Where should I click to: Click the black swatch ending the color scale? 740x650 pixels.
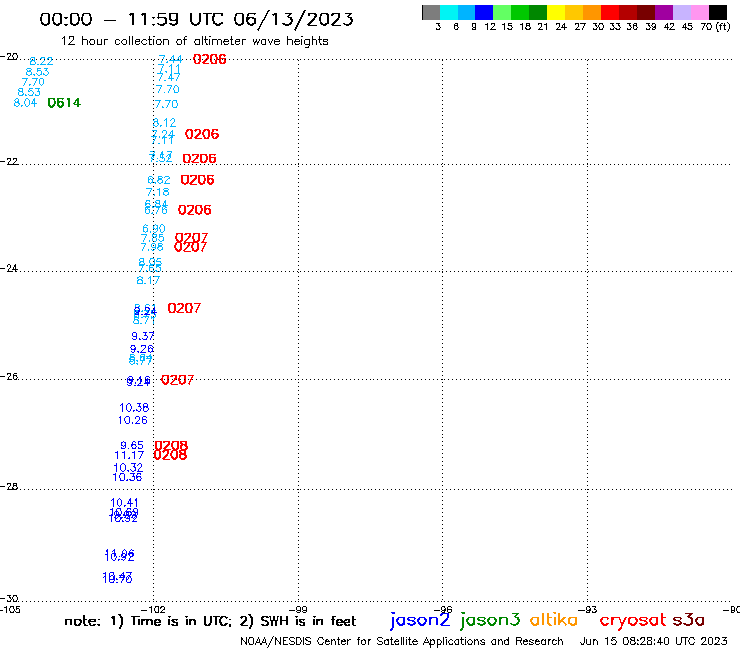pyautogui.click(x=717, y=12)
